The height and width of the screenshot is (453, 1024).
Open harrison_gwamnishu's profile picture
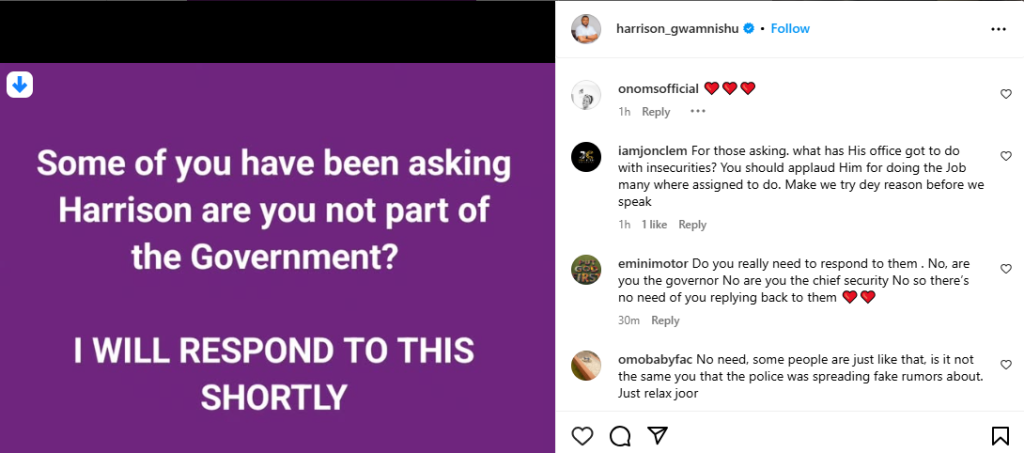tap(586, 29)
